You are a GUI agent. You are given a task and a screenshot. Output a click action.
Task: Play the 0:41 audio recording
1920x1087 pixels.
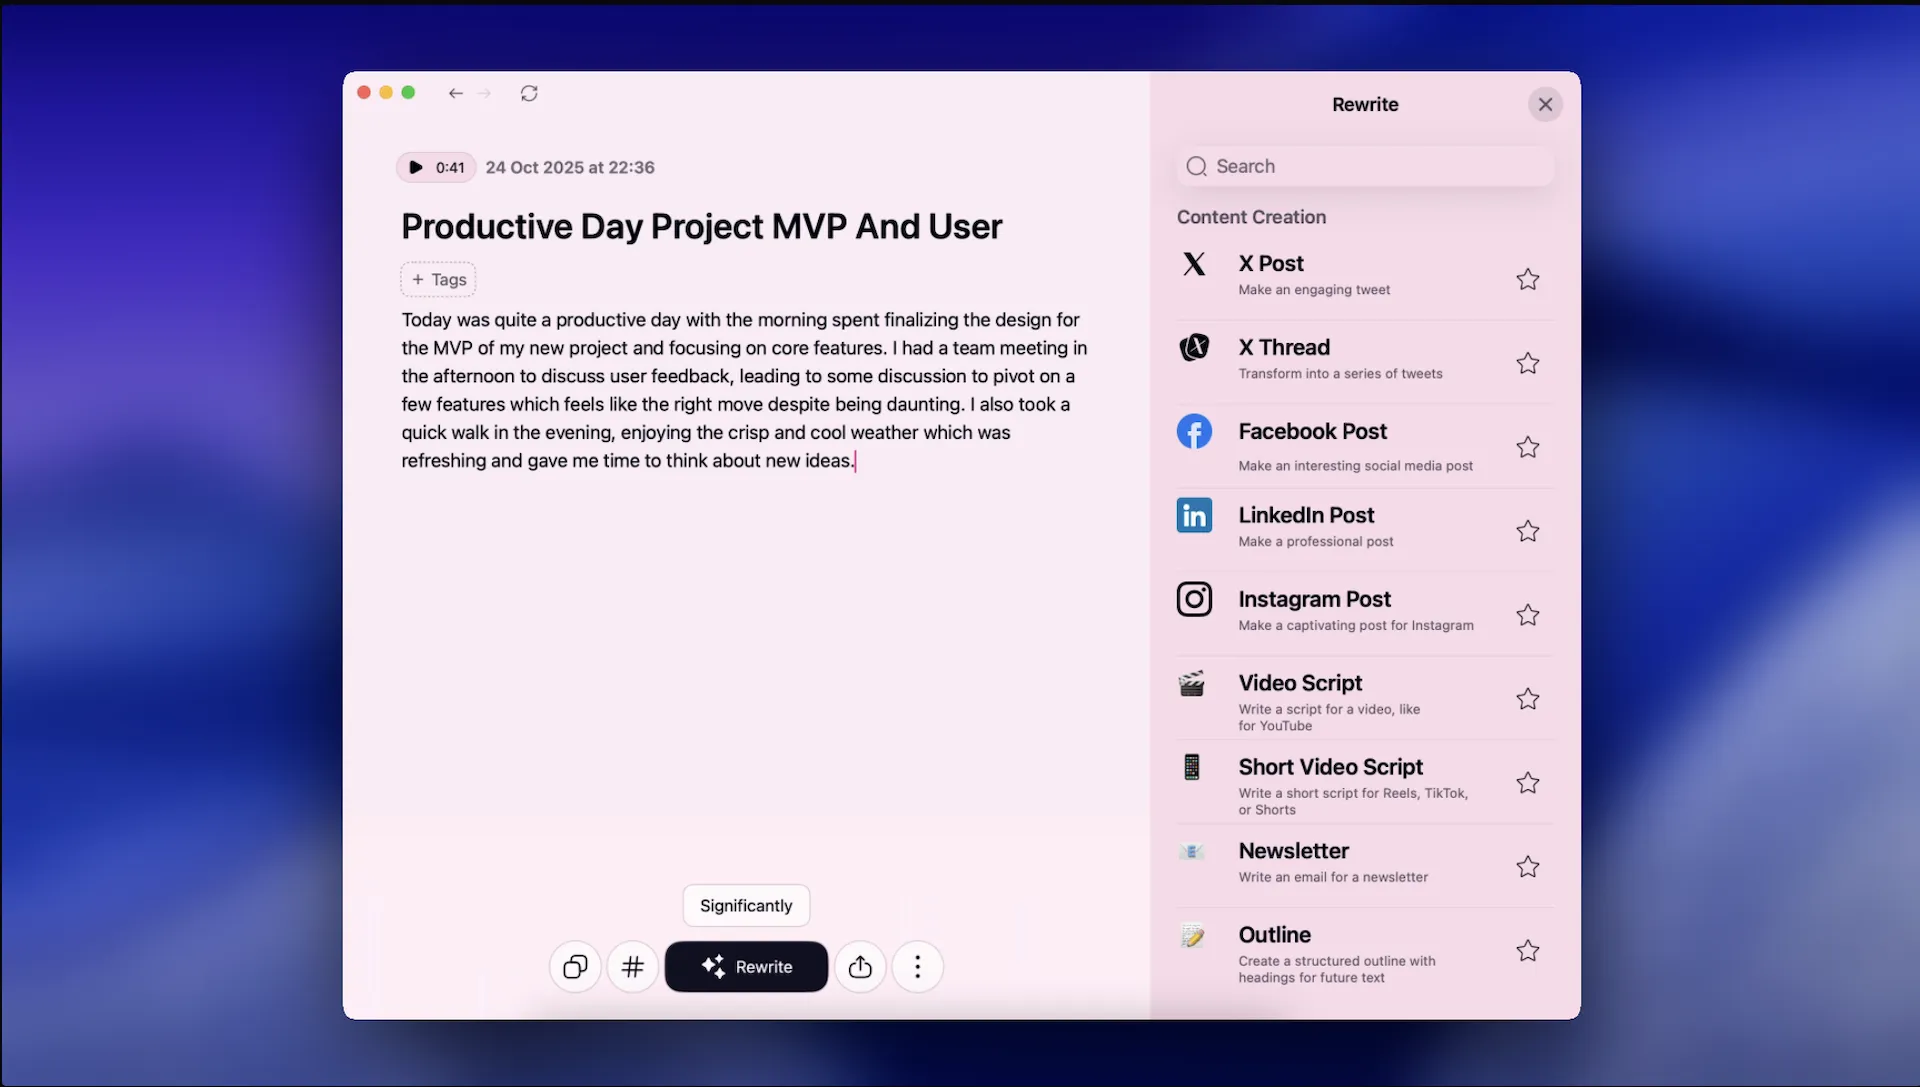[x=416, y=167]
